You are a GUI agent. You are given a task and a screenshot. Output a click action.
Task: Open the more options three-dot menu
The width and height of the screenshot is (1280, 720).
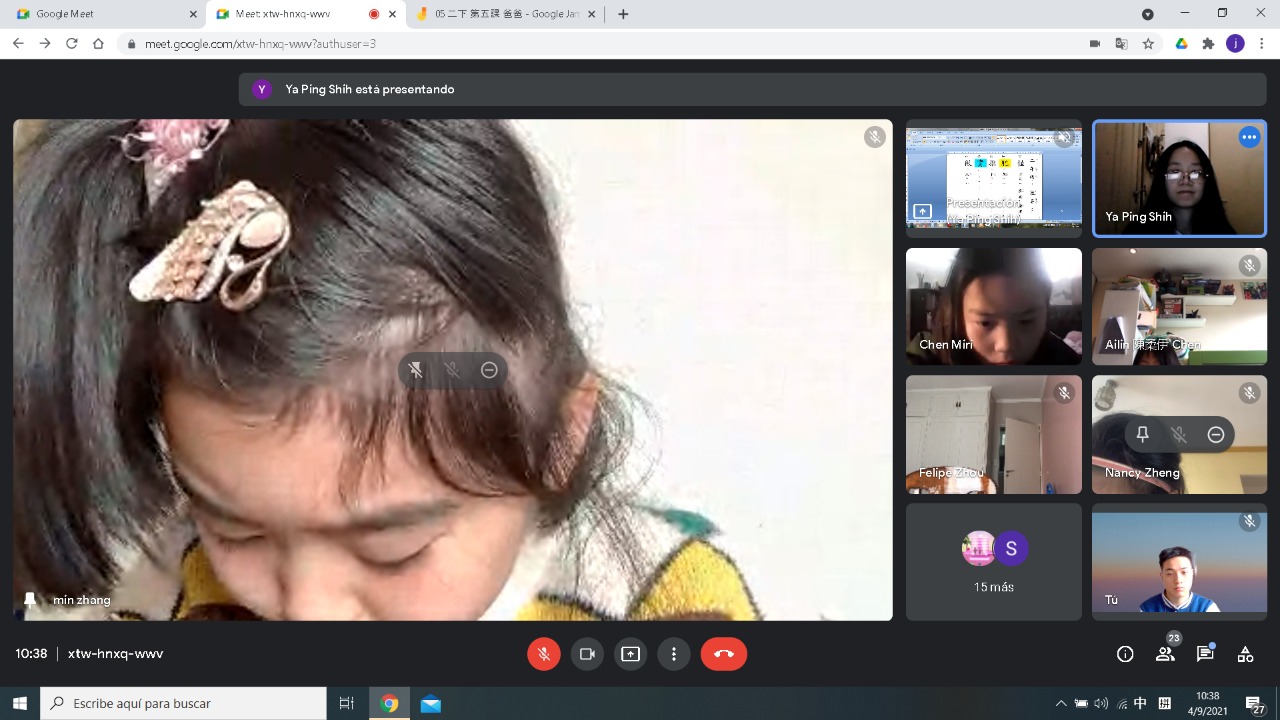coord(674,654)
